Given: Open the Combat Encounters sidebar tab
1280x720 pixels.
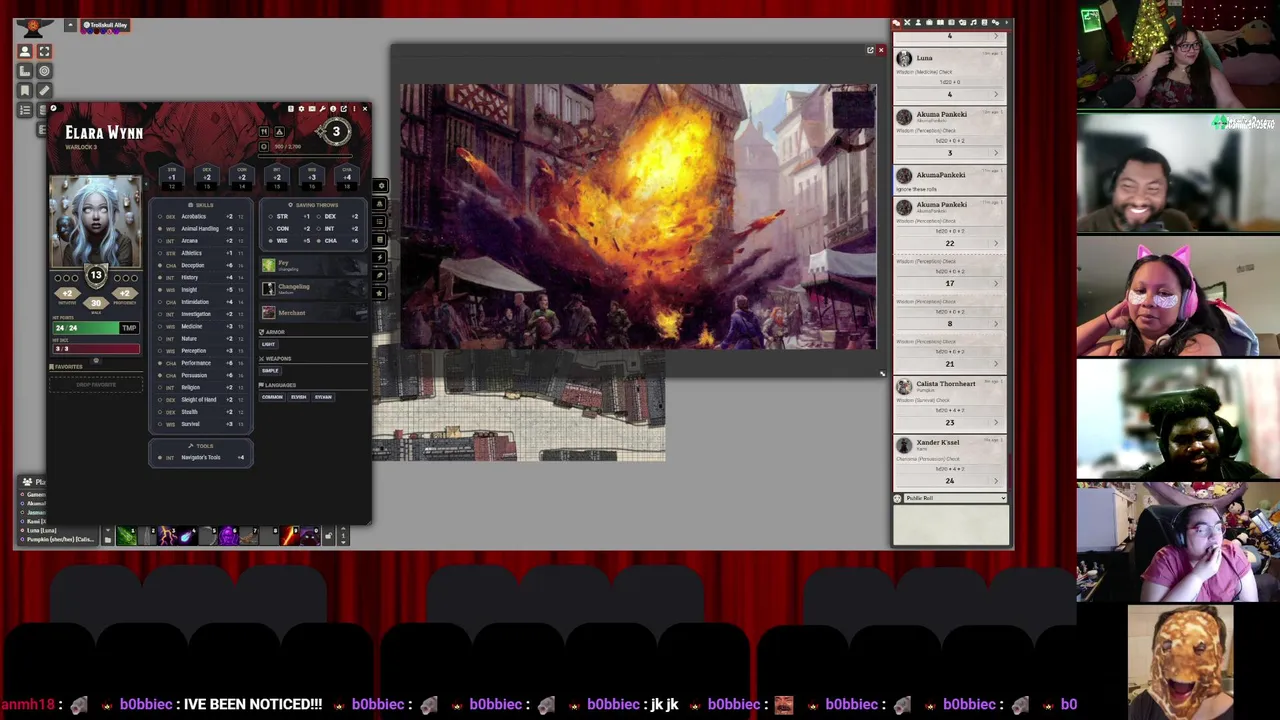Looking at the screenshot, I should [x=907, y=23].
